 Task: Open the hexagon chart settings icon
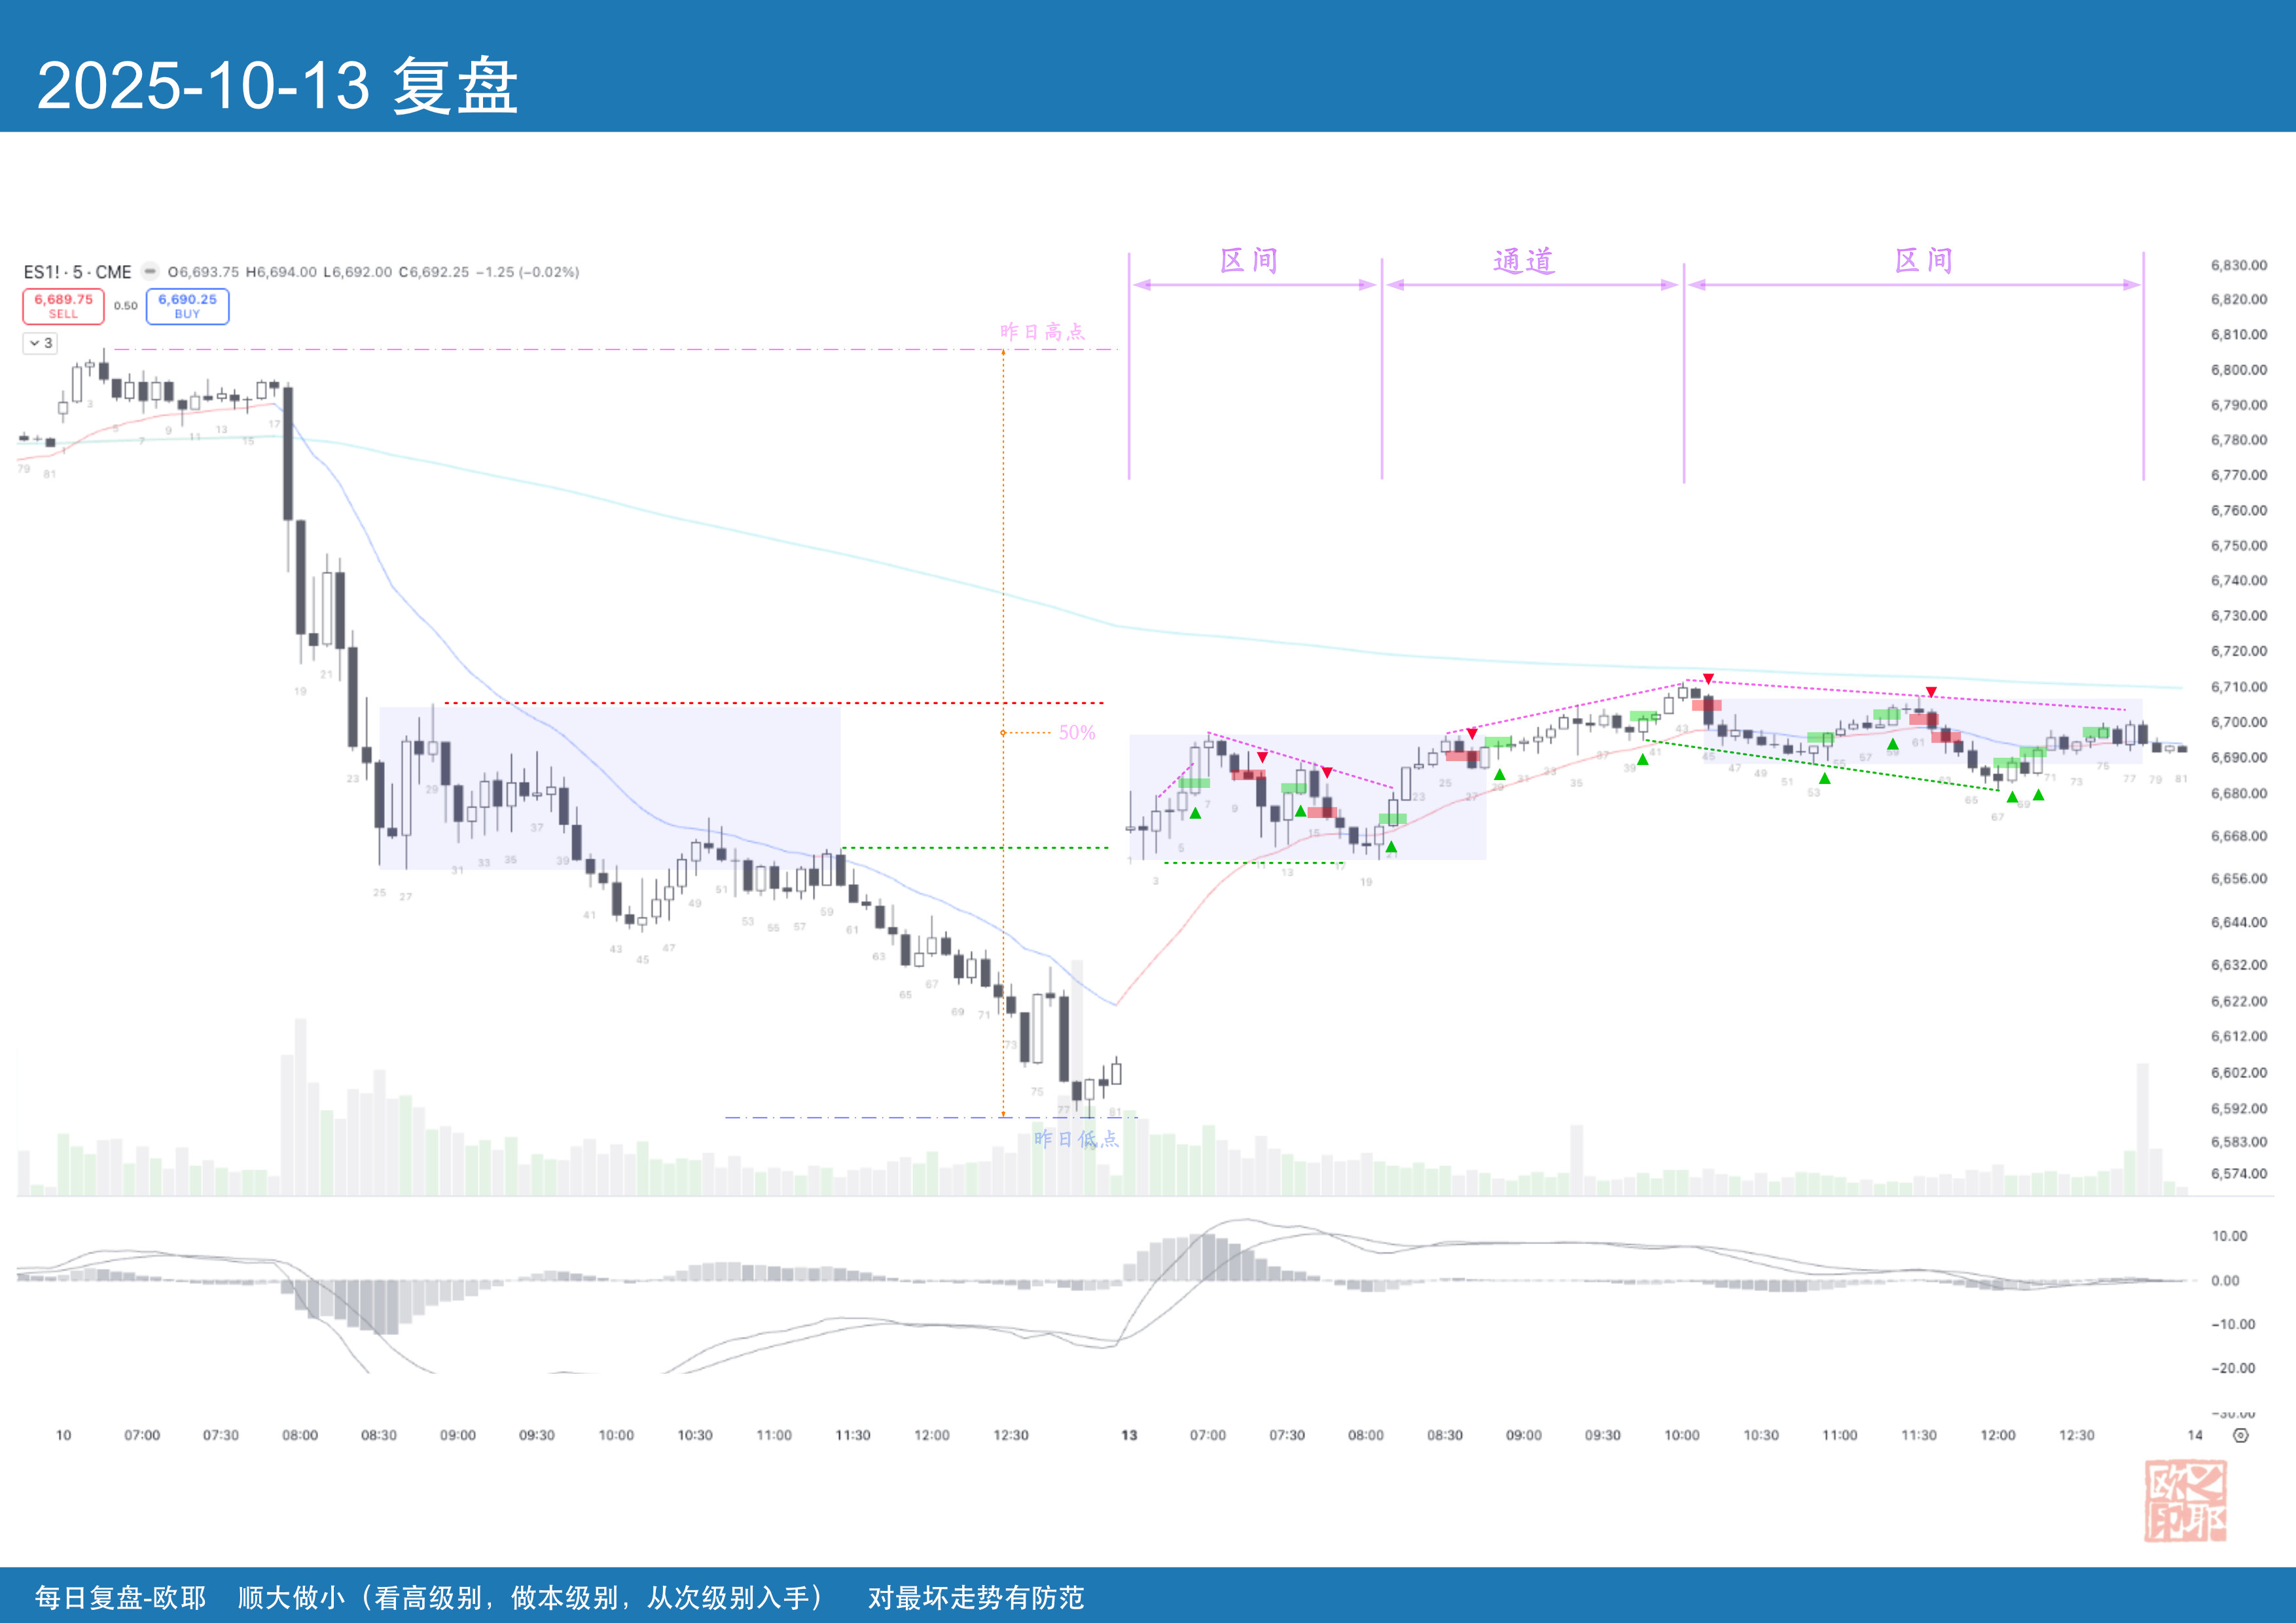2241,1435
